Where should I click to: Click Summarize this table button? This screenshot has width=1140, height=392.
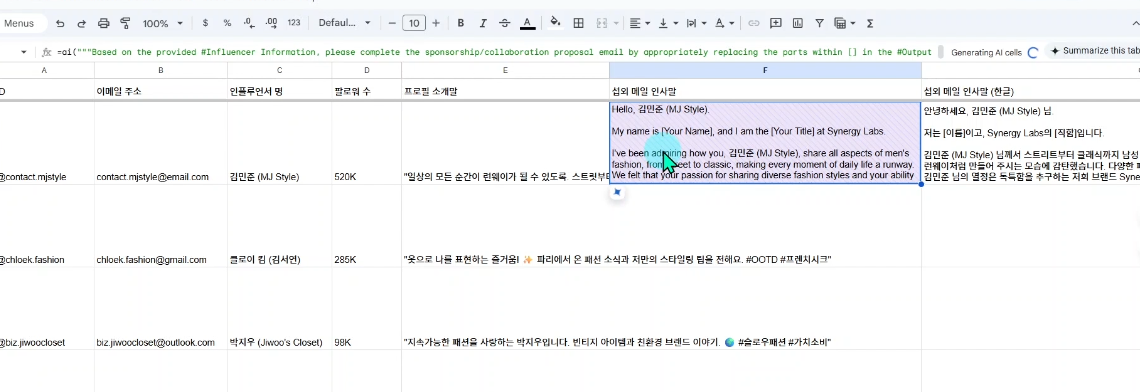[1093, 51]
